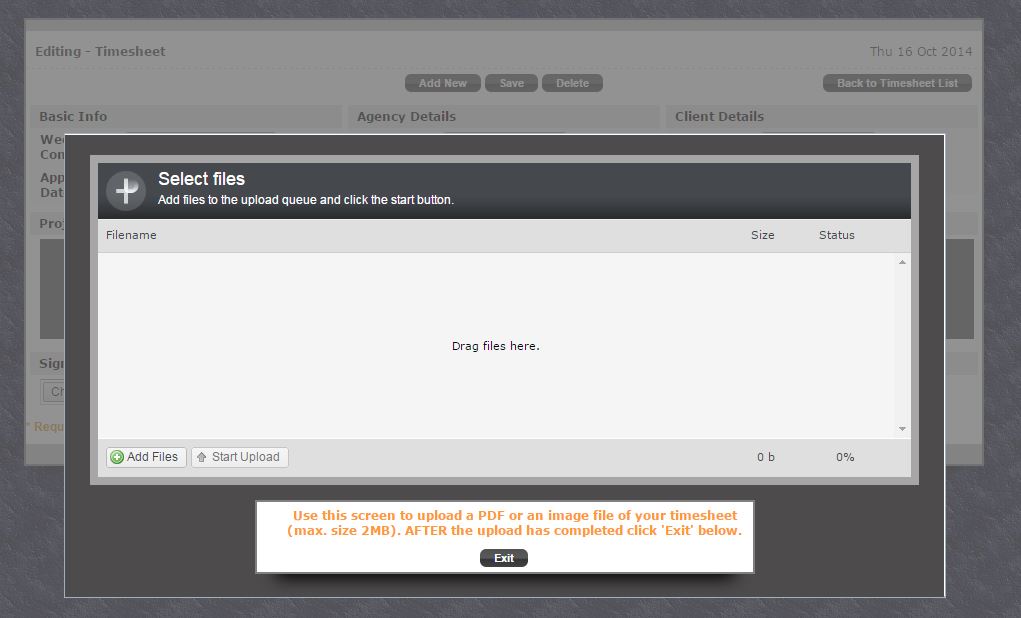Click the 0% upload progress indicator
Viewport: 1021px width, 618px height.
(844, 457)
